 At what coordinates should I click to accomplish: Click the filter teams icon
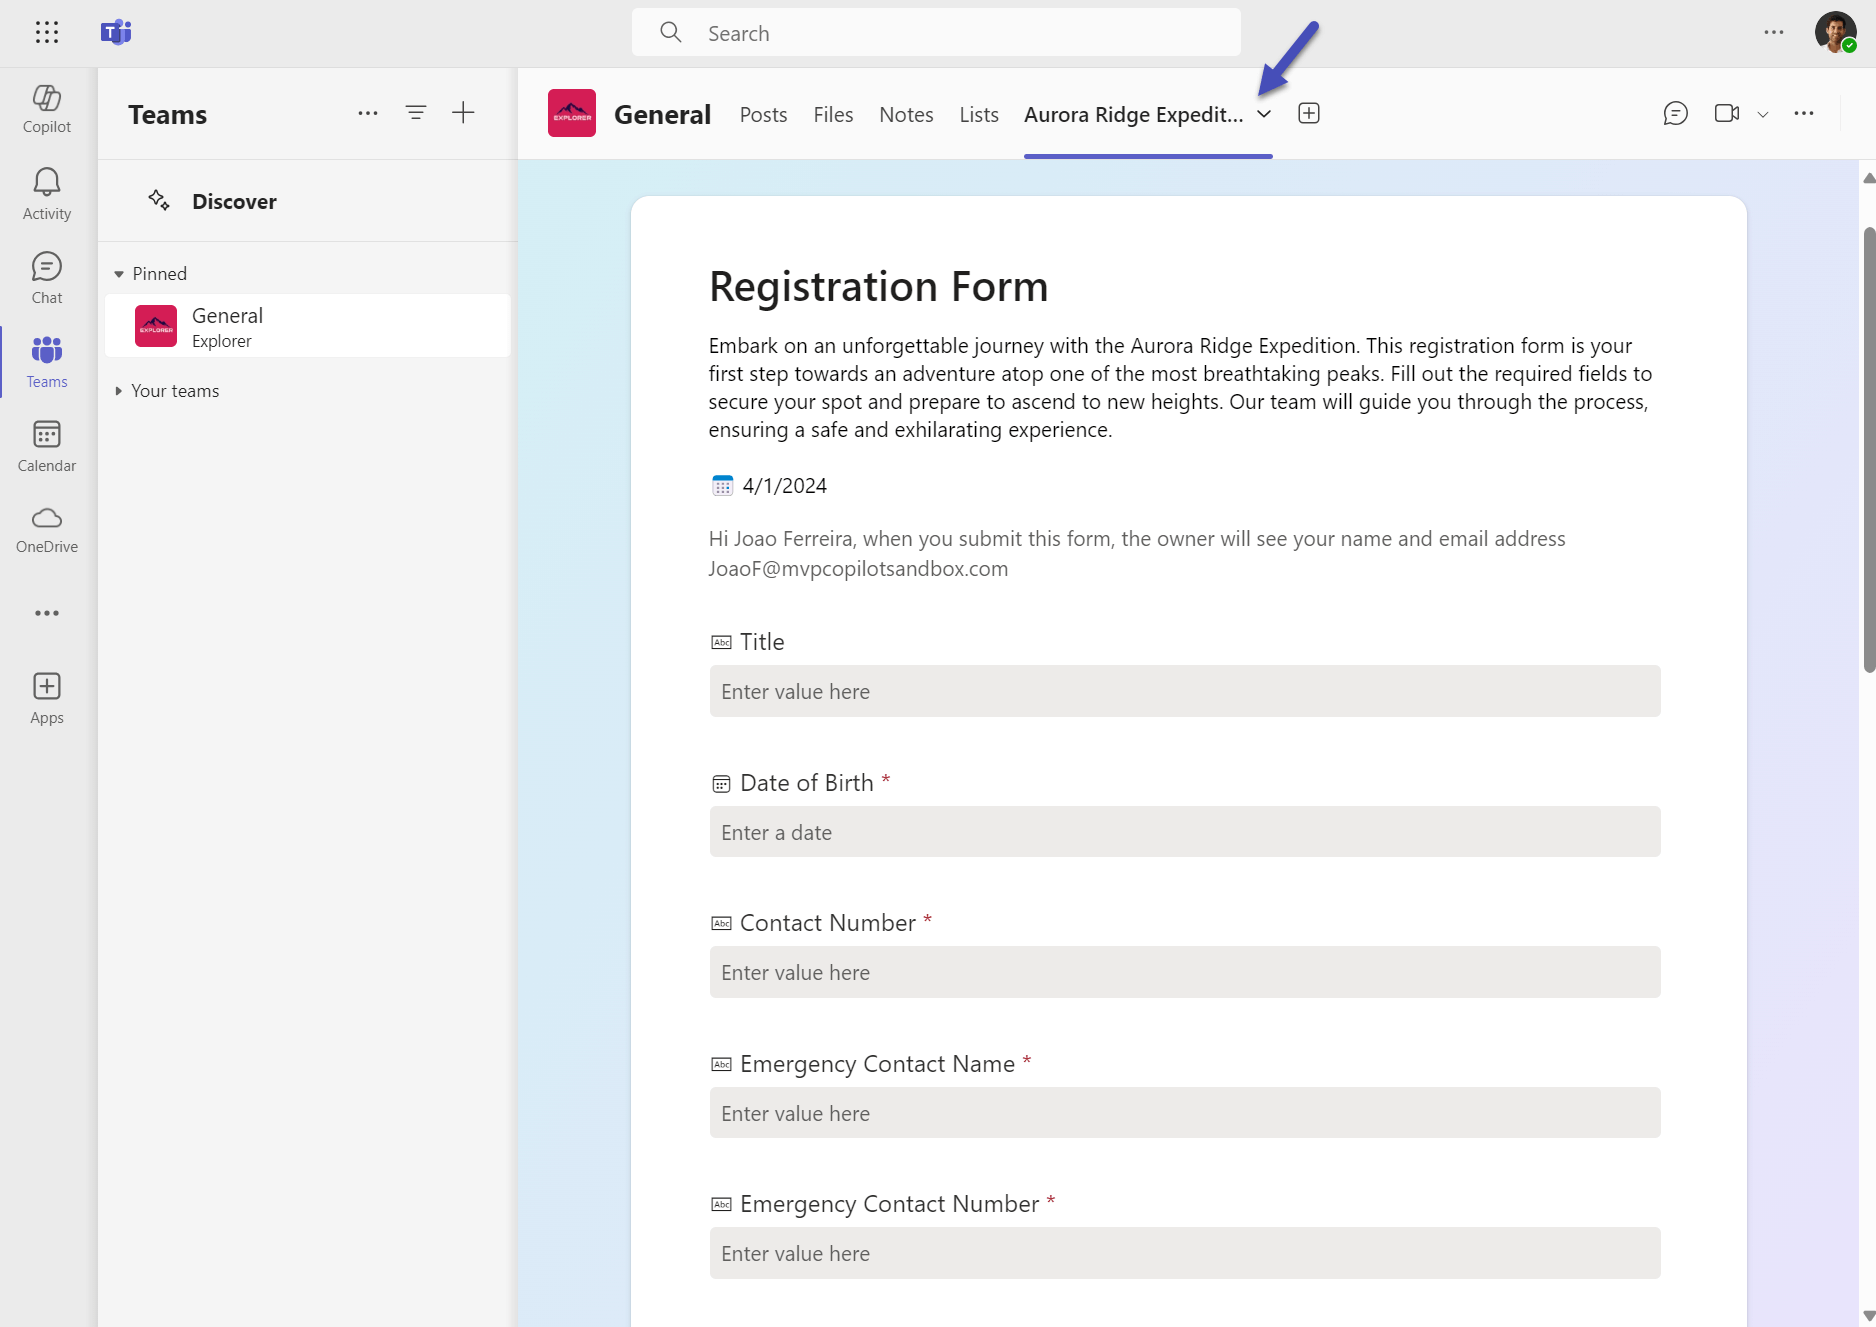point(416,113)
